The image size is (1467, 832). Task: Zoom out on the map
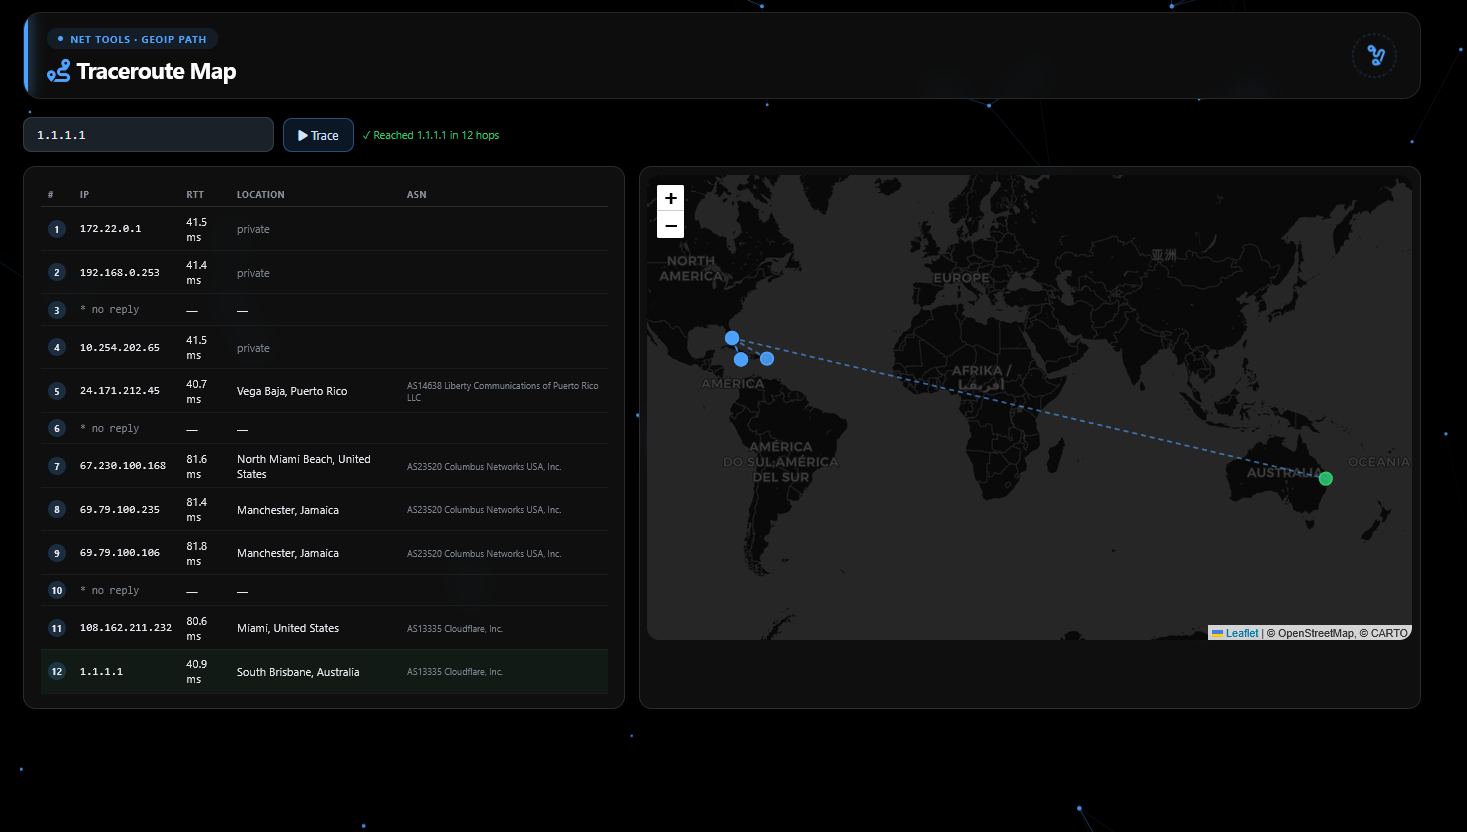670,225
